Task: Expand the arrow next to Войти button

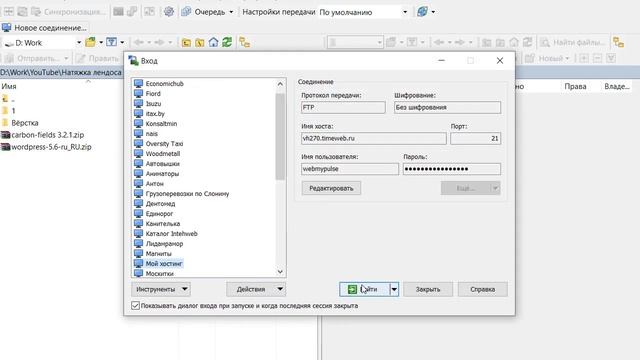Action: 394,289
